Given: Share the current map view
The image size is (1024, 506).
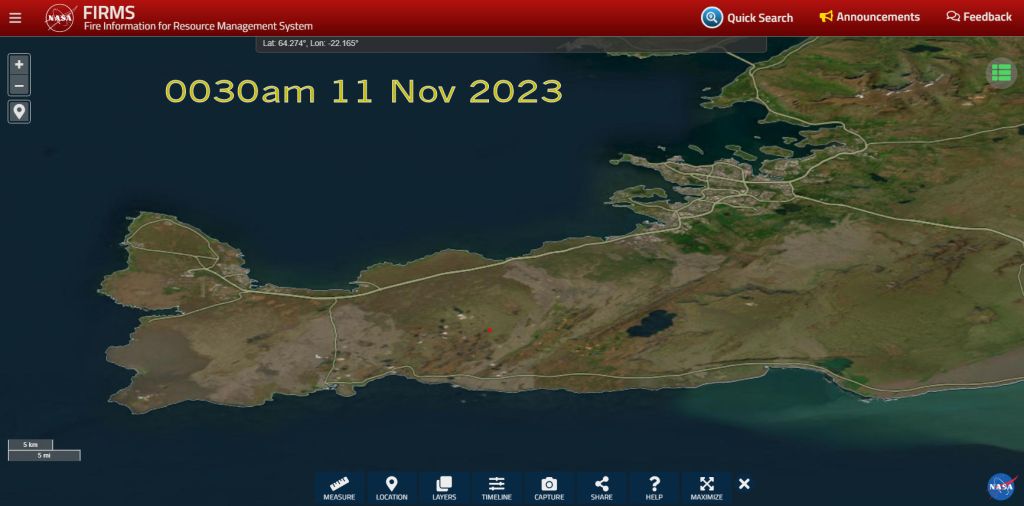Looking at the screenshot, I should pyautogui.click(x=601, y=488).
